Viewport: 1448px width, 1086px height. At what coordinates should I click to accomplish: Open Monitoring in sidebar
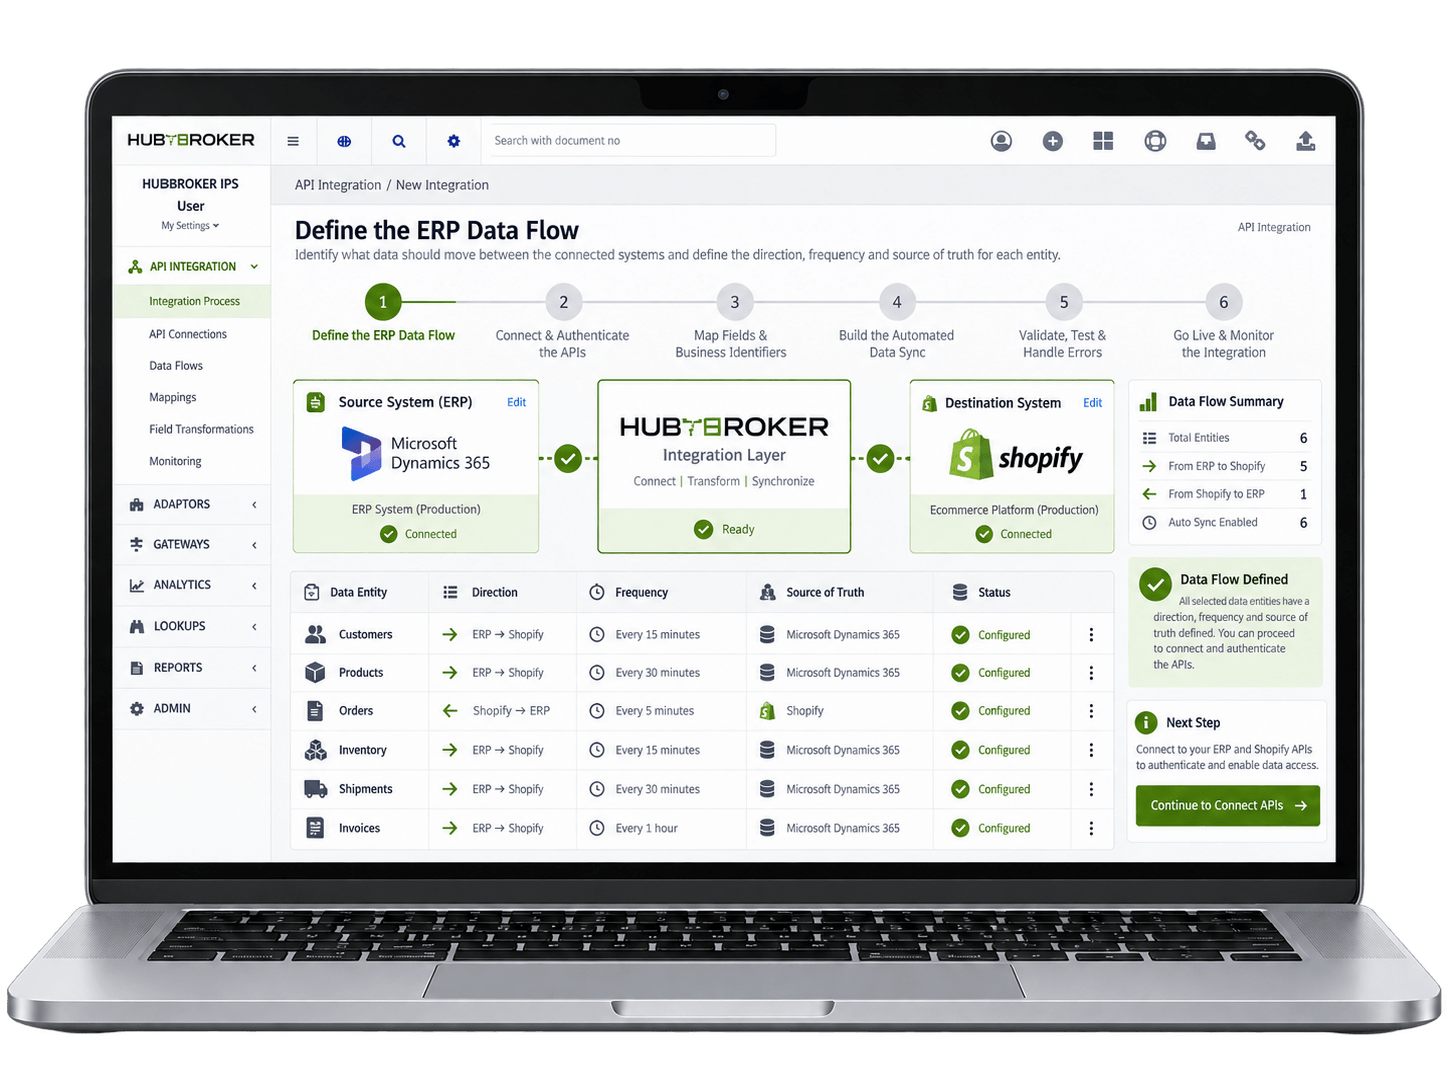[175, 461]
